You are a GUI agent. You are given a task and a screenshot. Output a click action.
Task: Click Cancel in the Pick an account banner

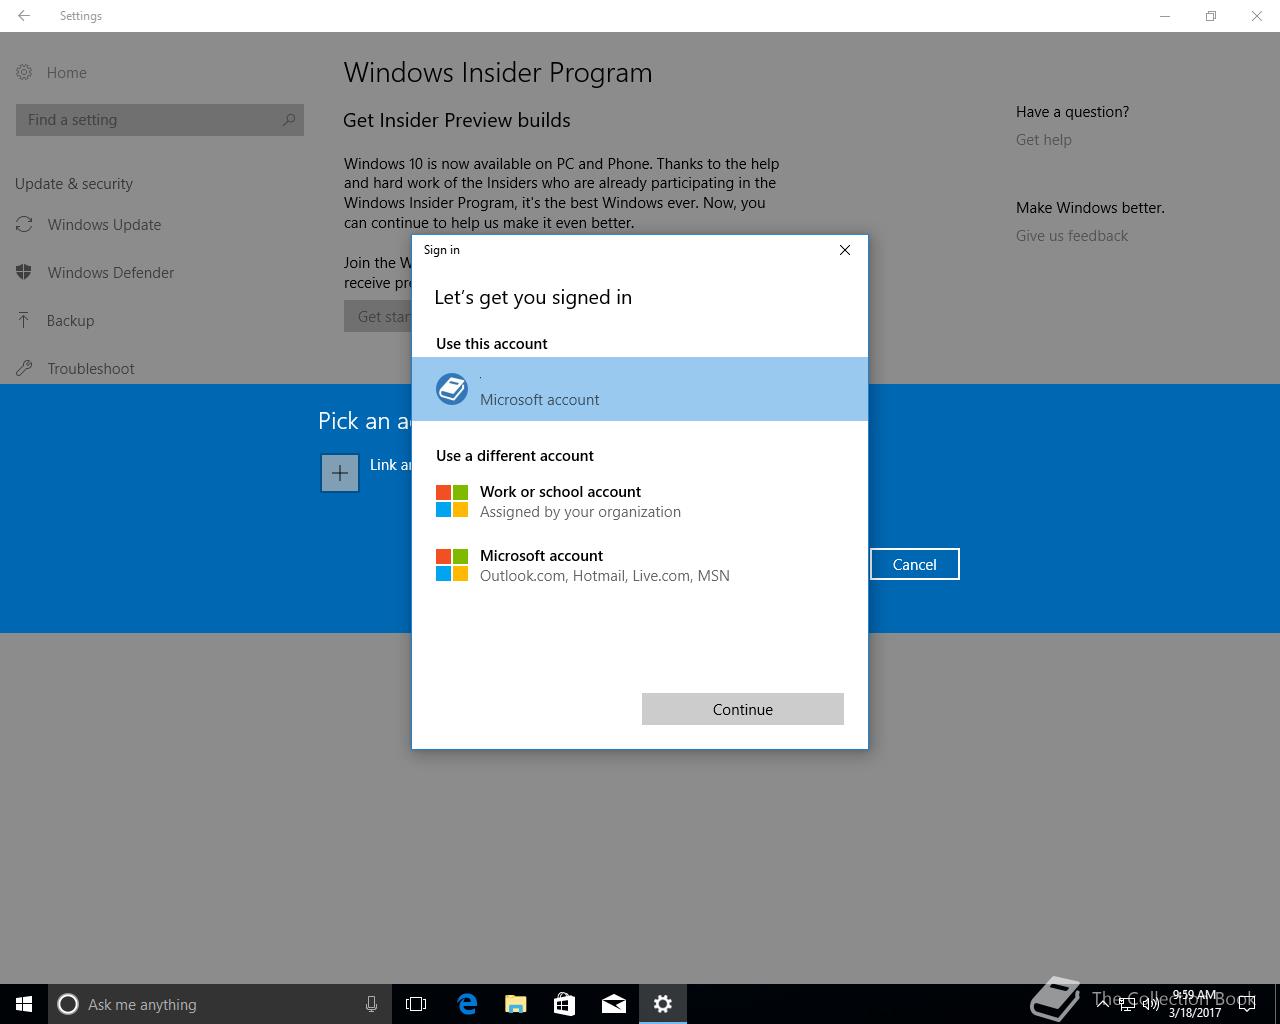pyautogui.click(x=914, y=564)
